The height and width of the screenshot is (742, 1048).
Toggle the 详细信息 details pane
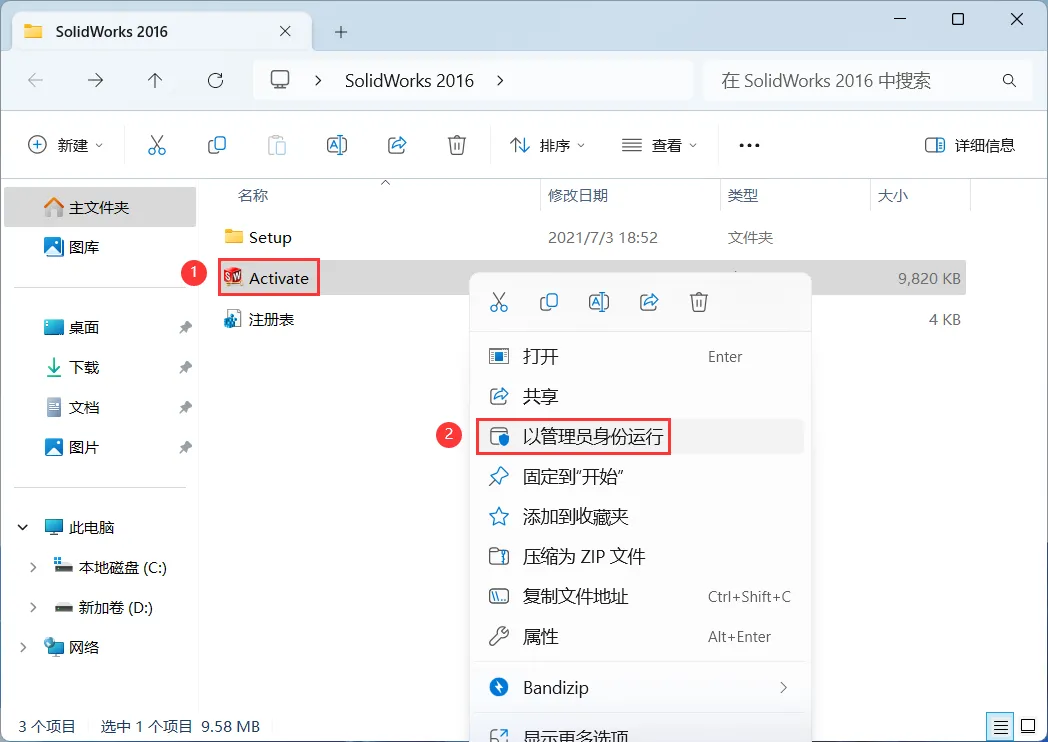[969, 145]
